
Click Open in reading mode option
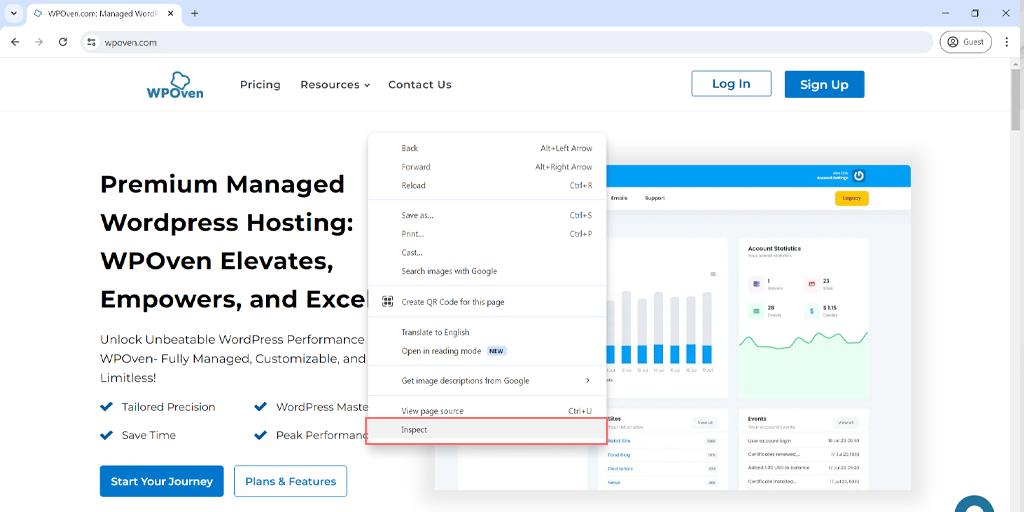pos(441,351)
